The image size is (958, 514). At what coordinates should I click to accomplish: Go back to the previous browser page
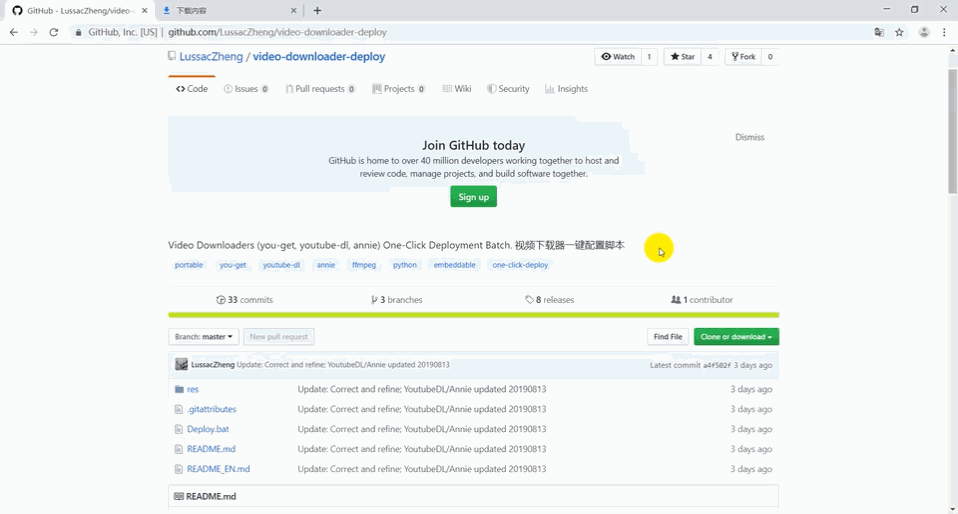[13, 32]
